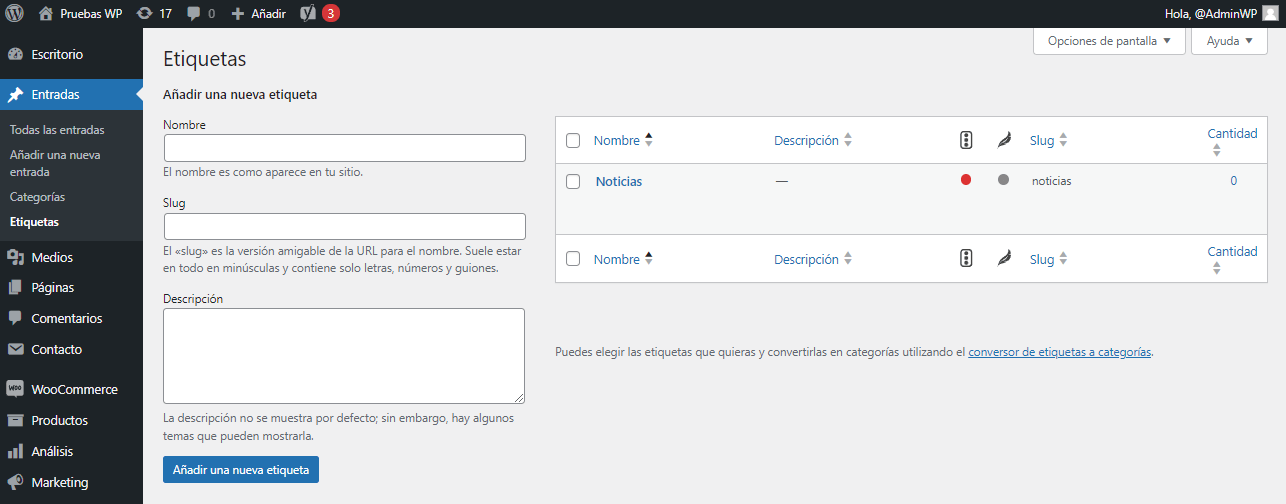Image resolution: width=1286 pixels, height=504 pixels.
Task: Open the Marketing menu label
Action: 60,482
